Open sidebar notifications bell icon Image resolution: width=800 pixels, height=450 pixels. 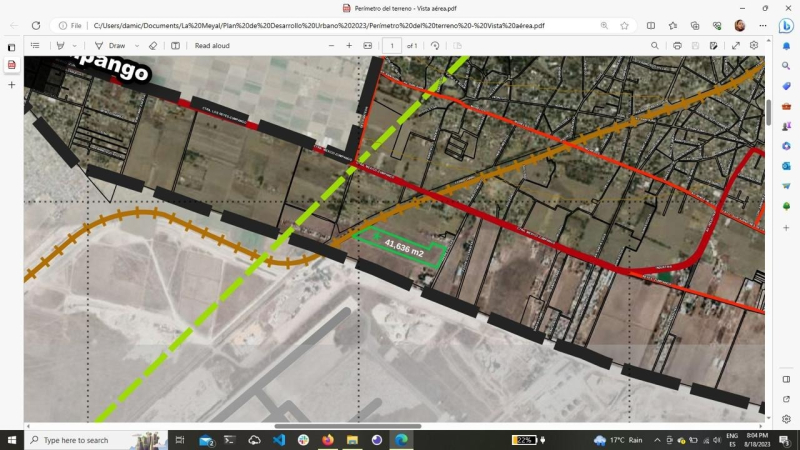click(786, 46)
